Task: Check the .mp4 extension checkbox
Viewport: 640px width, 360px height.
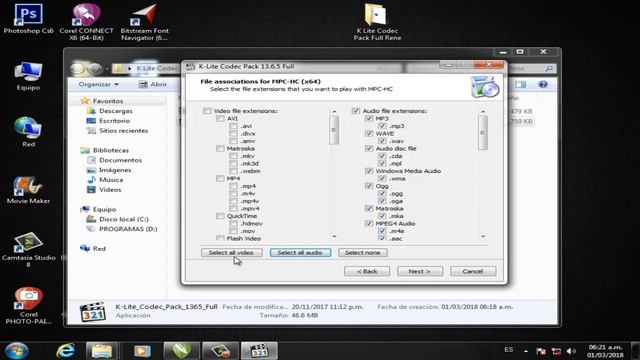Action: click(233, 186)
